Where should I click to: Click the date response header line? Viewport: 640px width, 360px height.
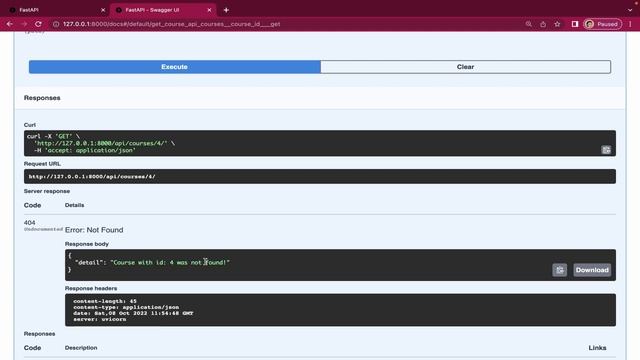pos(133,313)
